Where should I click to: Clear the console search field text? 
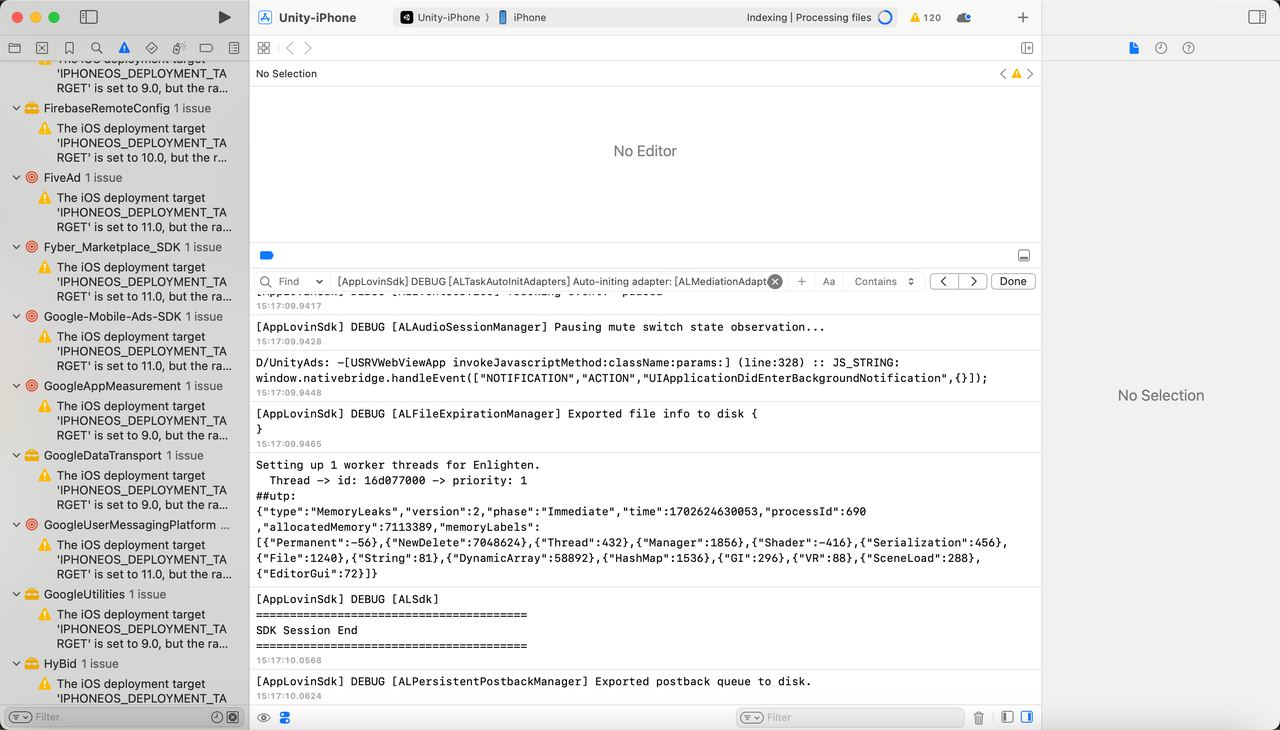tap(775, 282)
